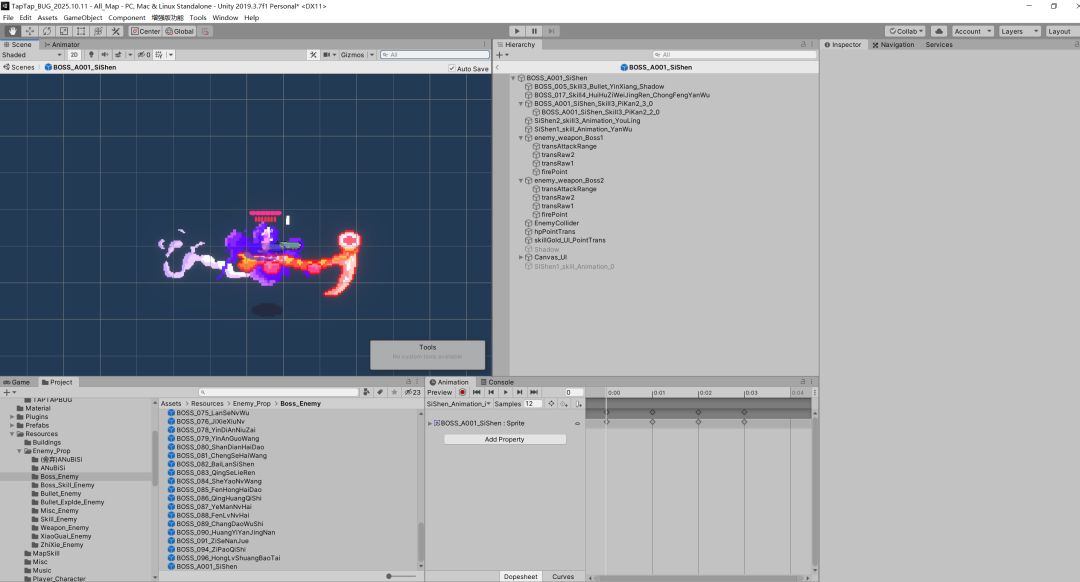Viewport: 1080px width, 582px height.
Task: Select the Hand tool in the toolbar
Action: coord(13,31)
